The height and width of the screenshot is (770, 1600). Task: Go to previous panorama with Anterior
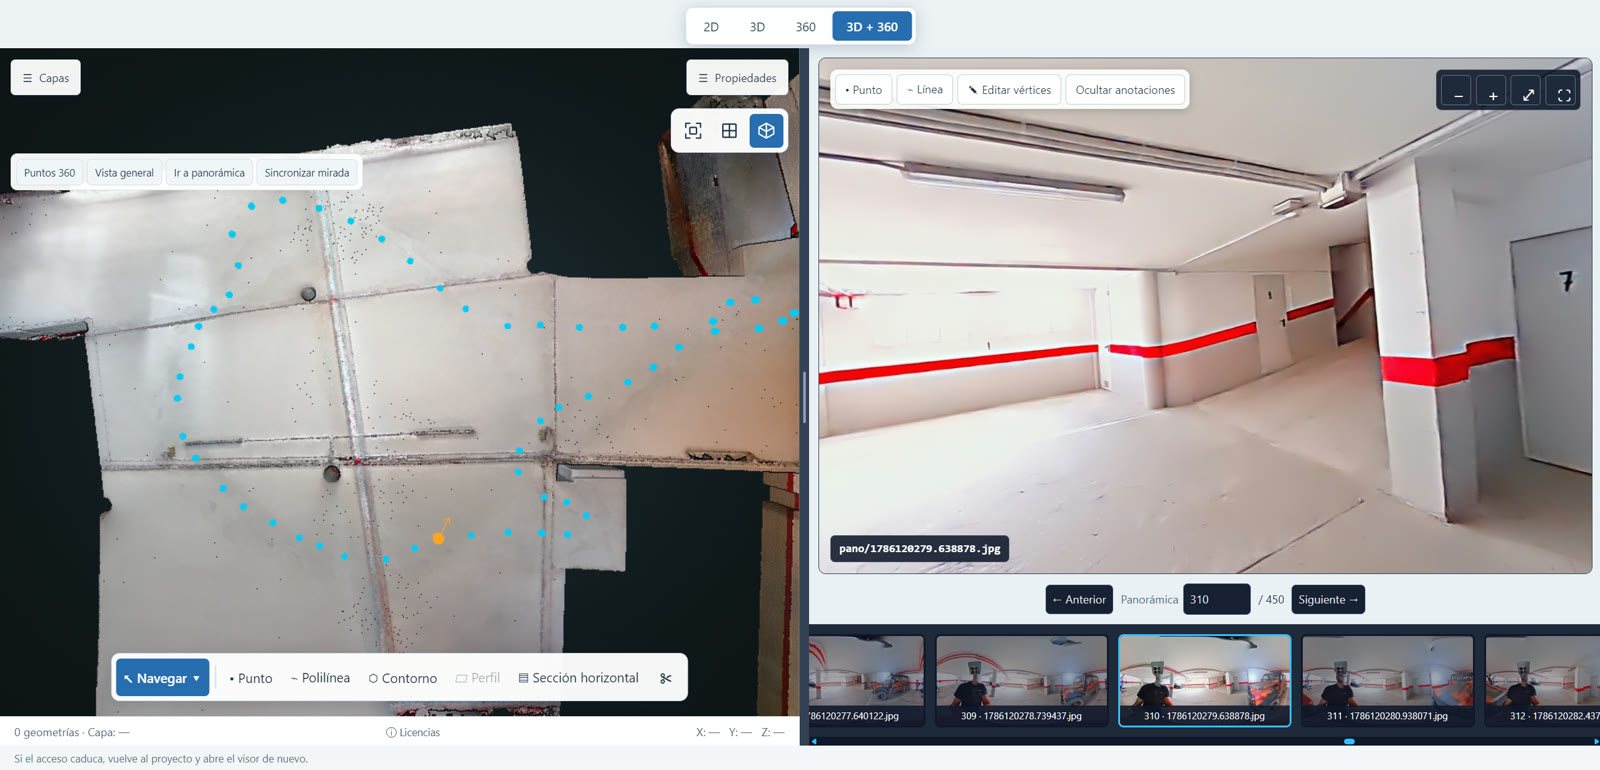tap(1079, 600)
